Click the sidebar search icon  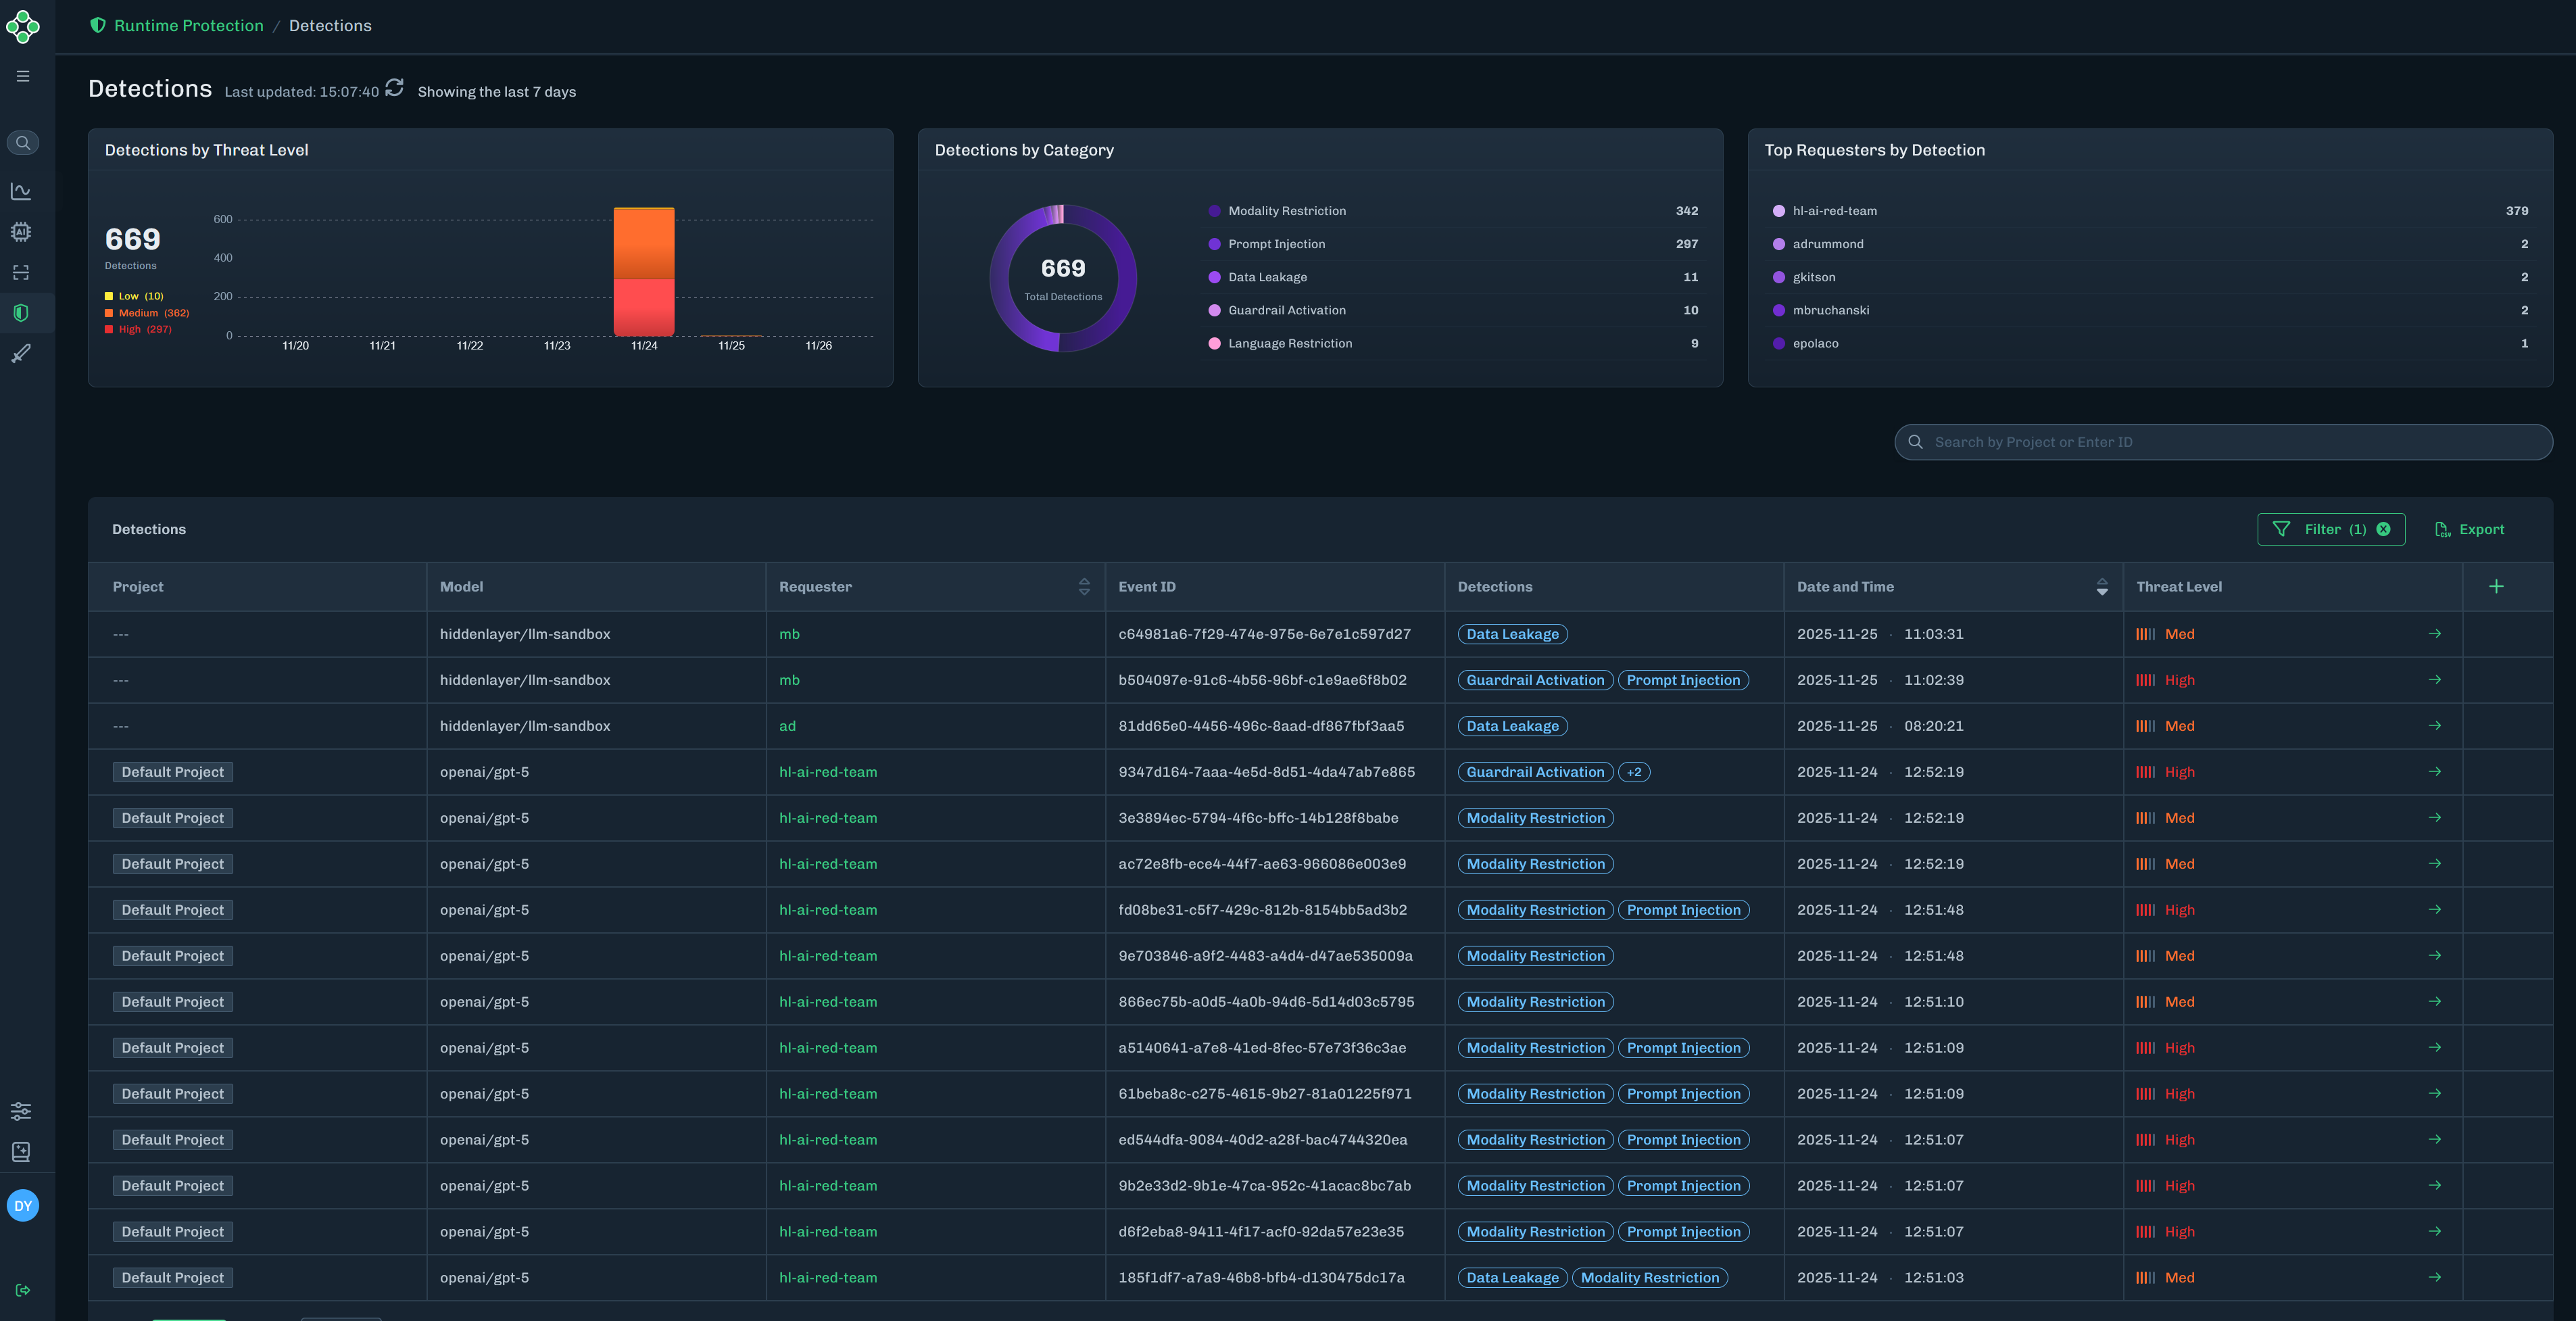(22, 143)
